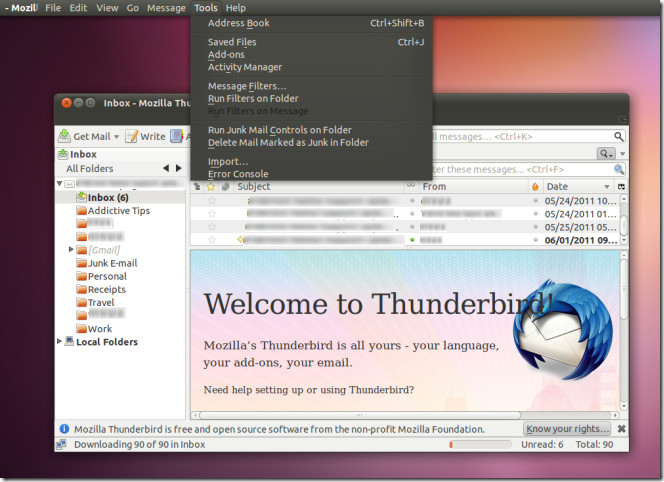This screenshot has width=664, height=482.
Task: Sort by starred column header
Action: coord(211,186)
